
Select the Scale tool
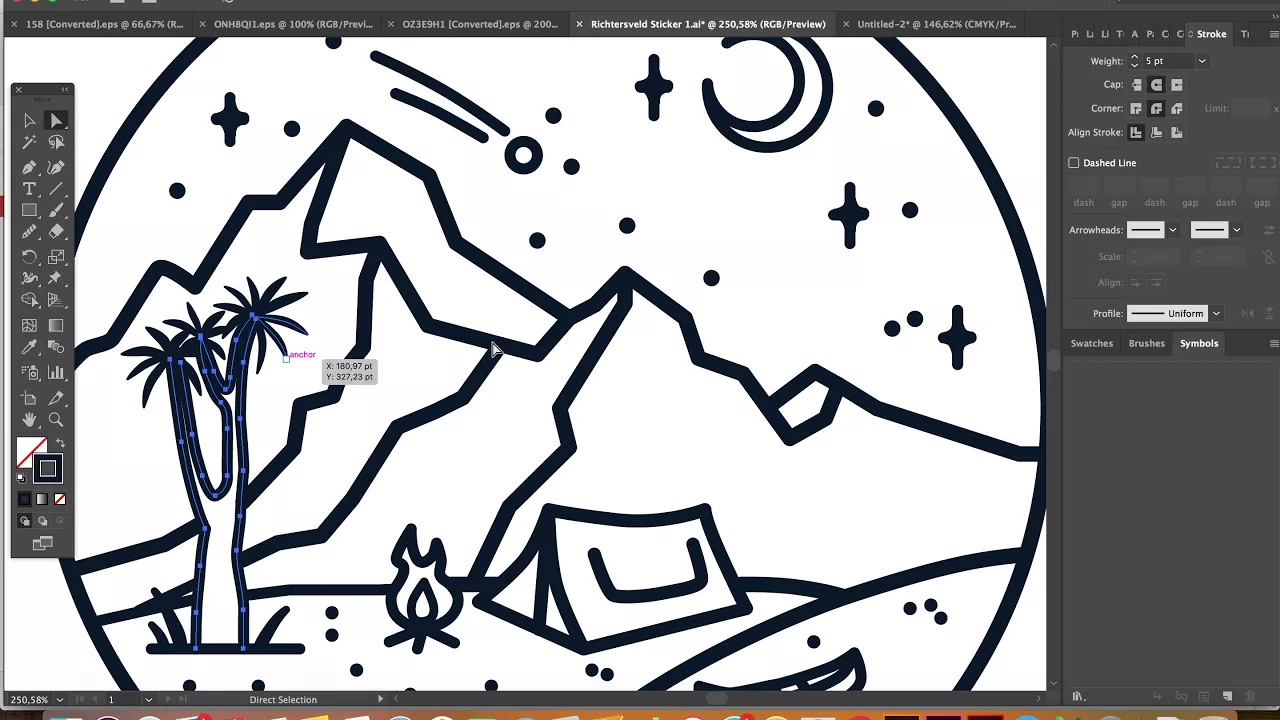tap(56, 257)
